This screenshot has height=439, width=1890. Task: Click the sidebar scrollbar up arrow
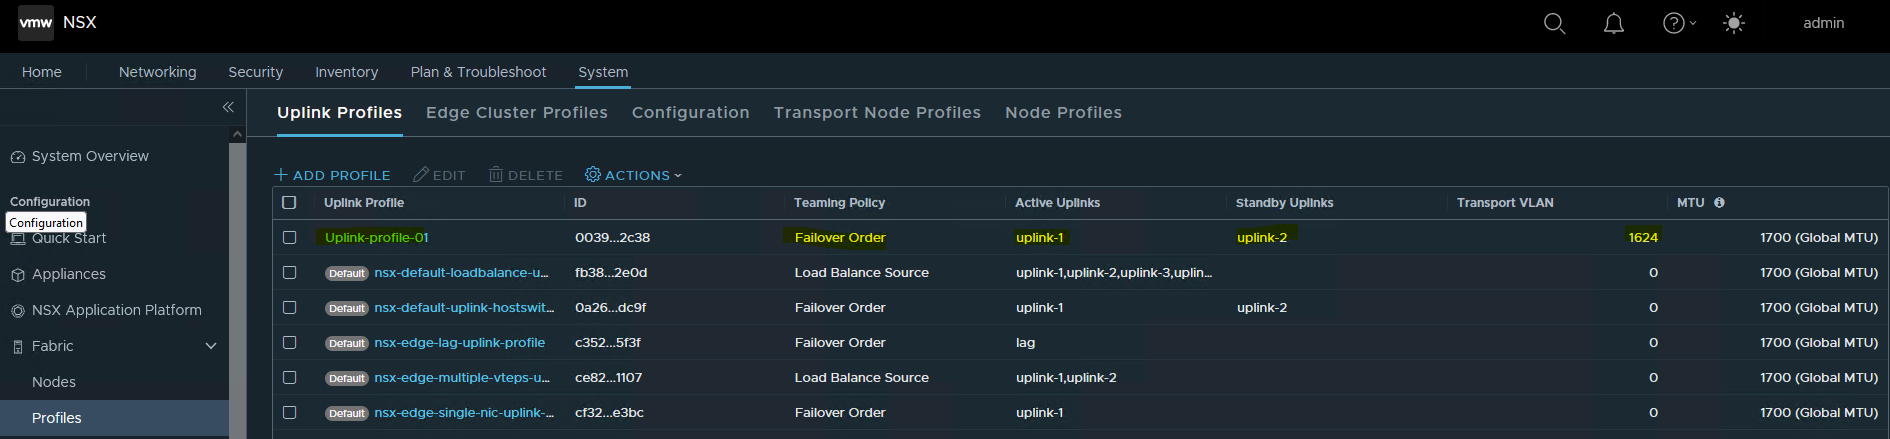point(237,134)
